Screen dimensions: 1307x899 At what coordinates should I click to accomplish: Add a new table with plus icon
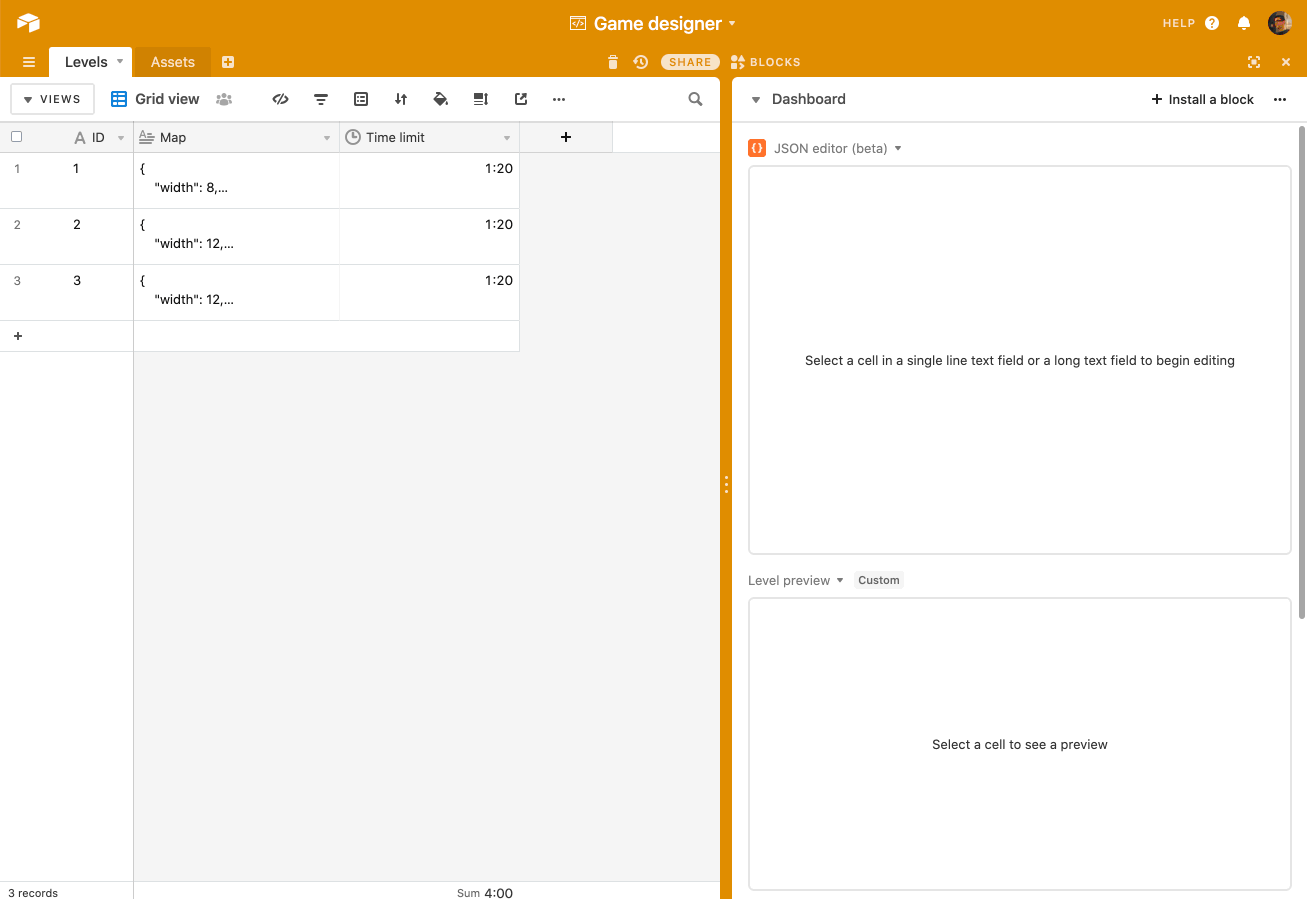[228, 62]
